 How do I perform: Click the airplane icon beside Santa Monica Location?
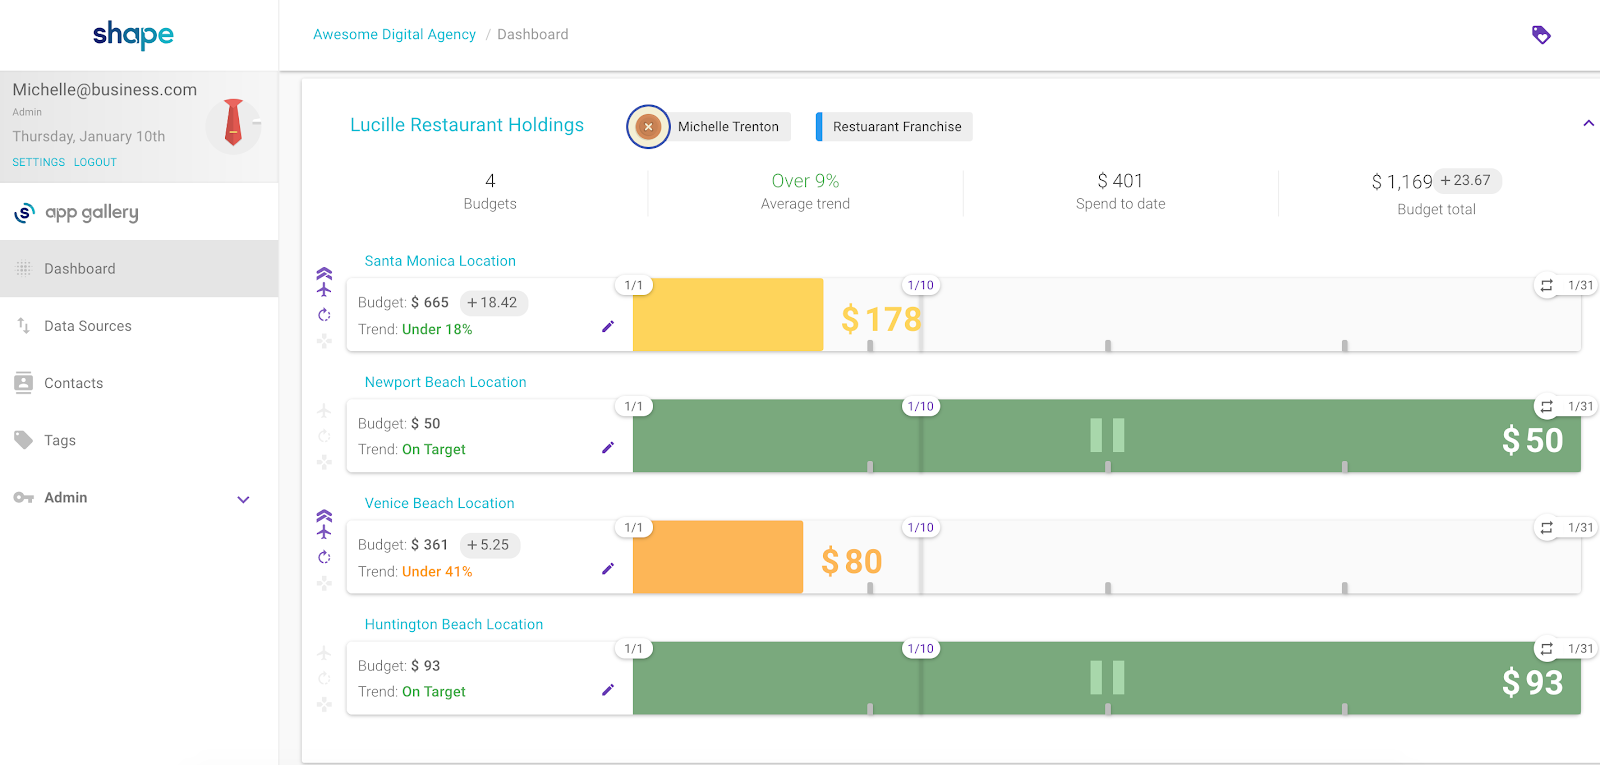[324, 290]
